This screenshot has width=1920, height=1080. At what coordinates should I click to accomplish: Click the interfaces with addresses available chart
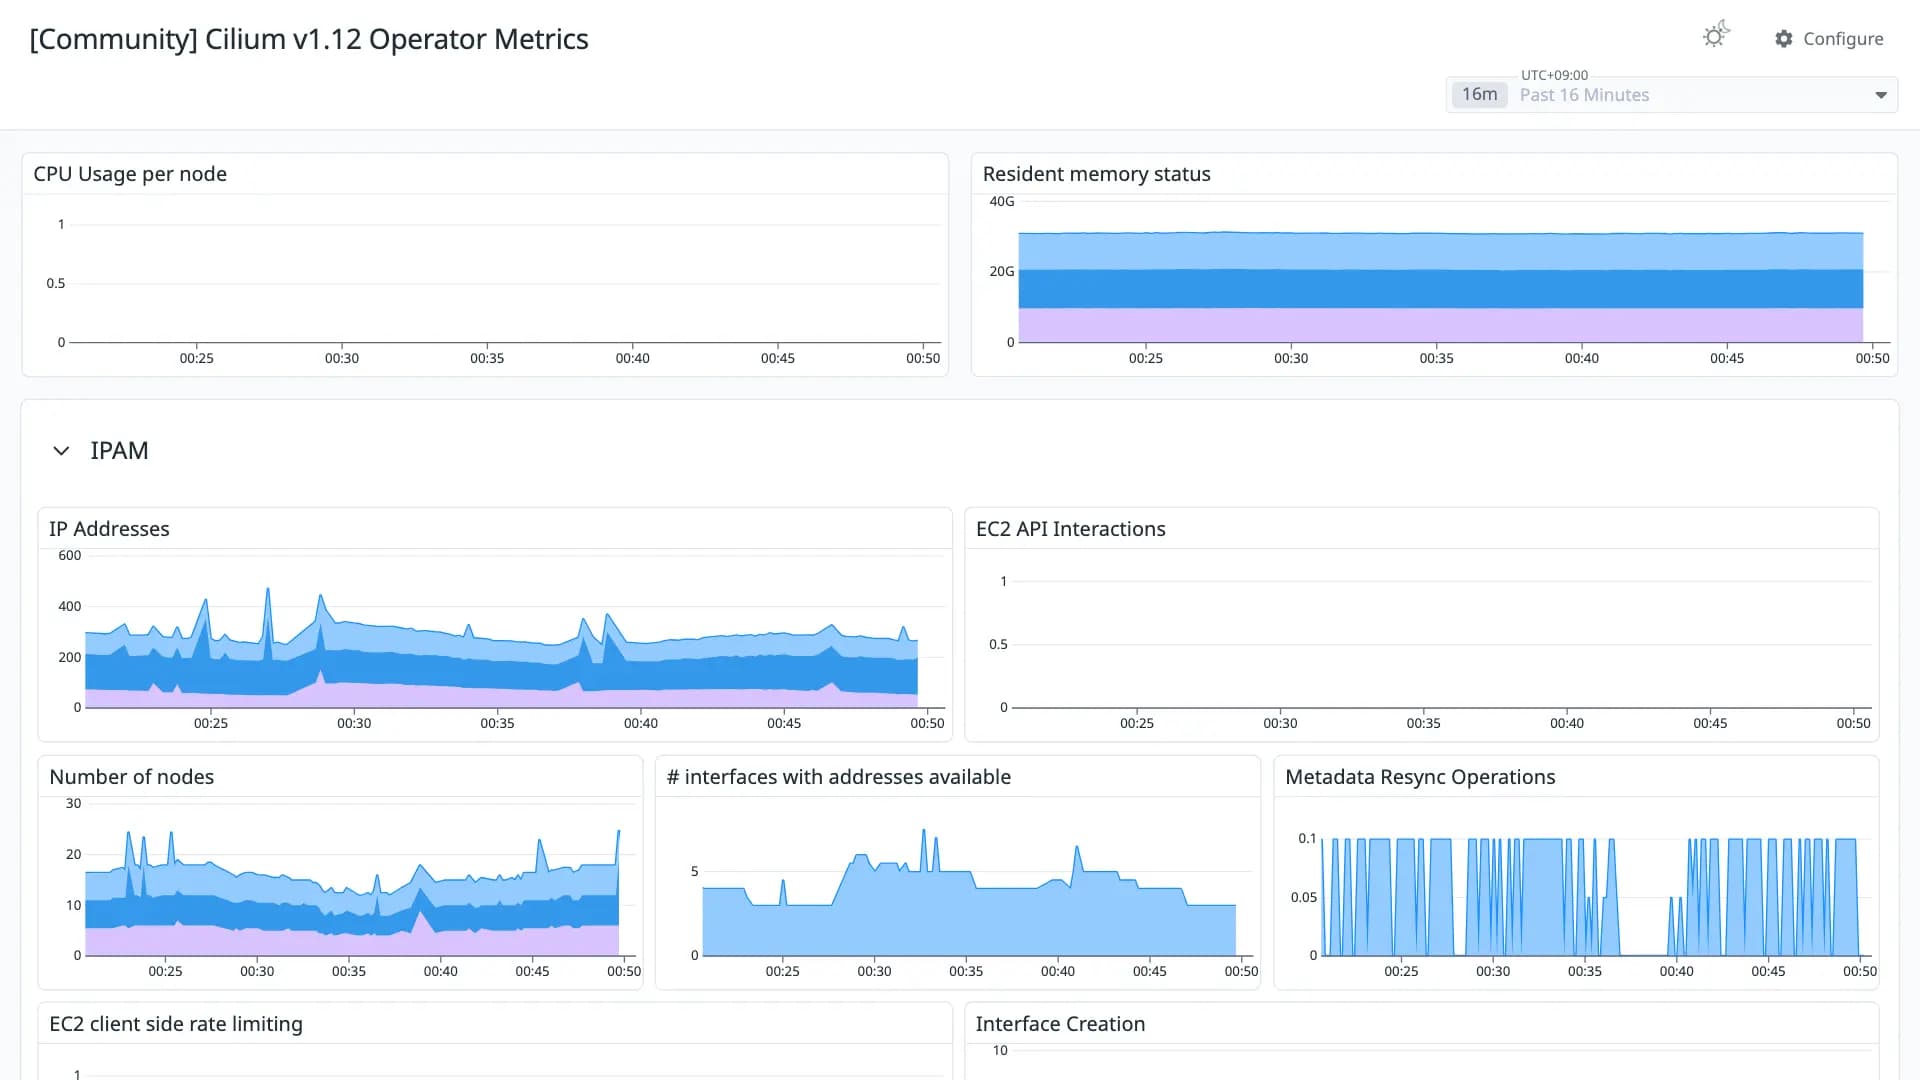click(969, 893)
